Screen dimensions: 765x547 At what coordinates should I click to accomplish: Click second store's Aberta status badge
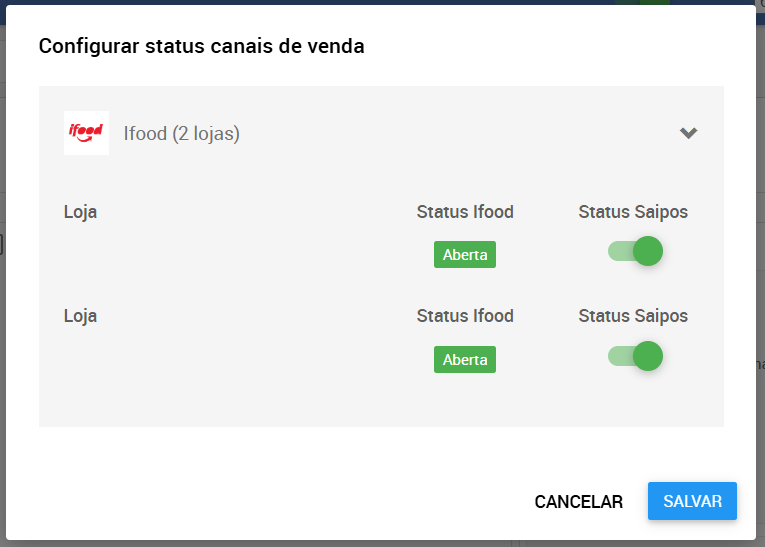[465, 360]
